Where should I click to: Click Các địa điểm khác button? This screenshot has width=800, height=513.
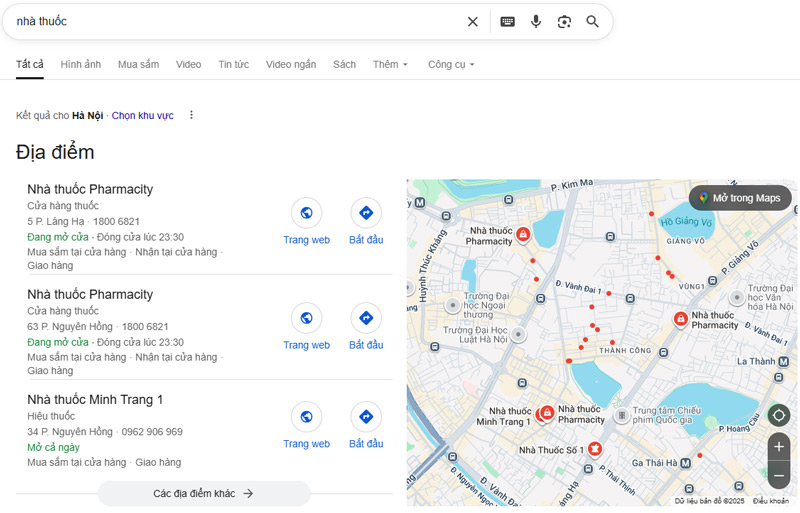point(204,493)
